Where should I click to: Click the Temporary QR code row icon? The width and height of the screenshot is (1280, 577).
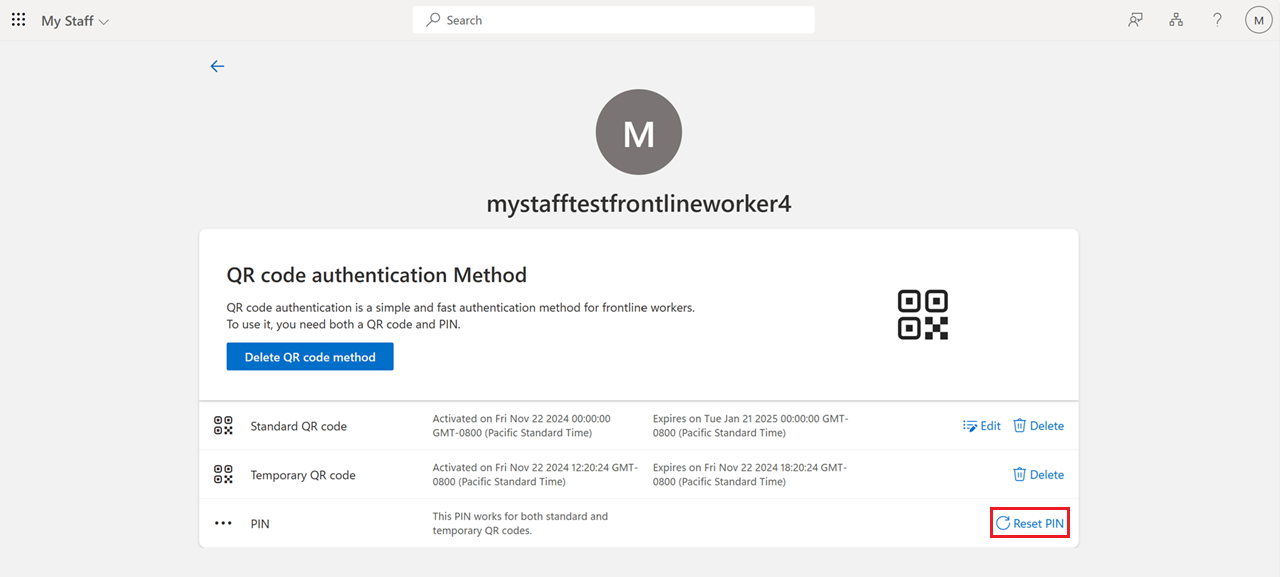pos(223,474)
